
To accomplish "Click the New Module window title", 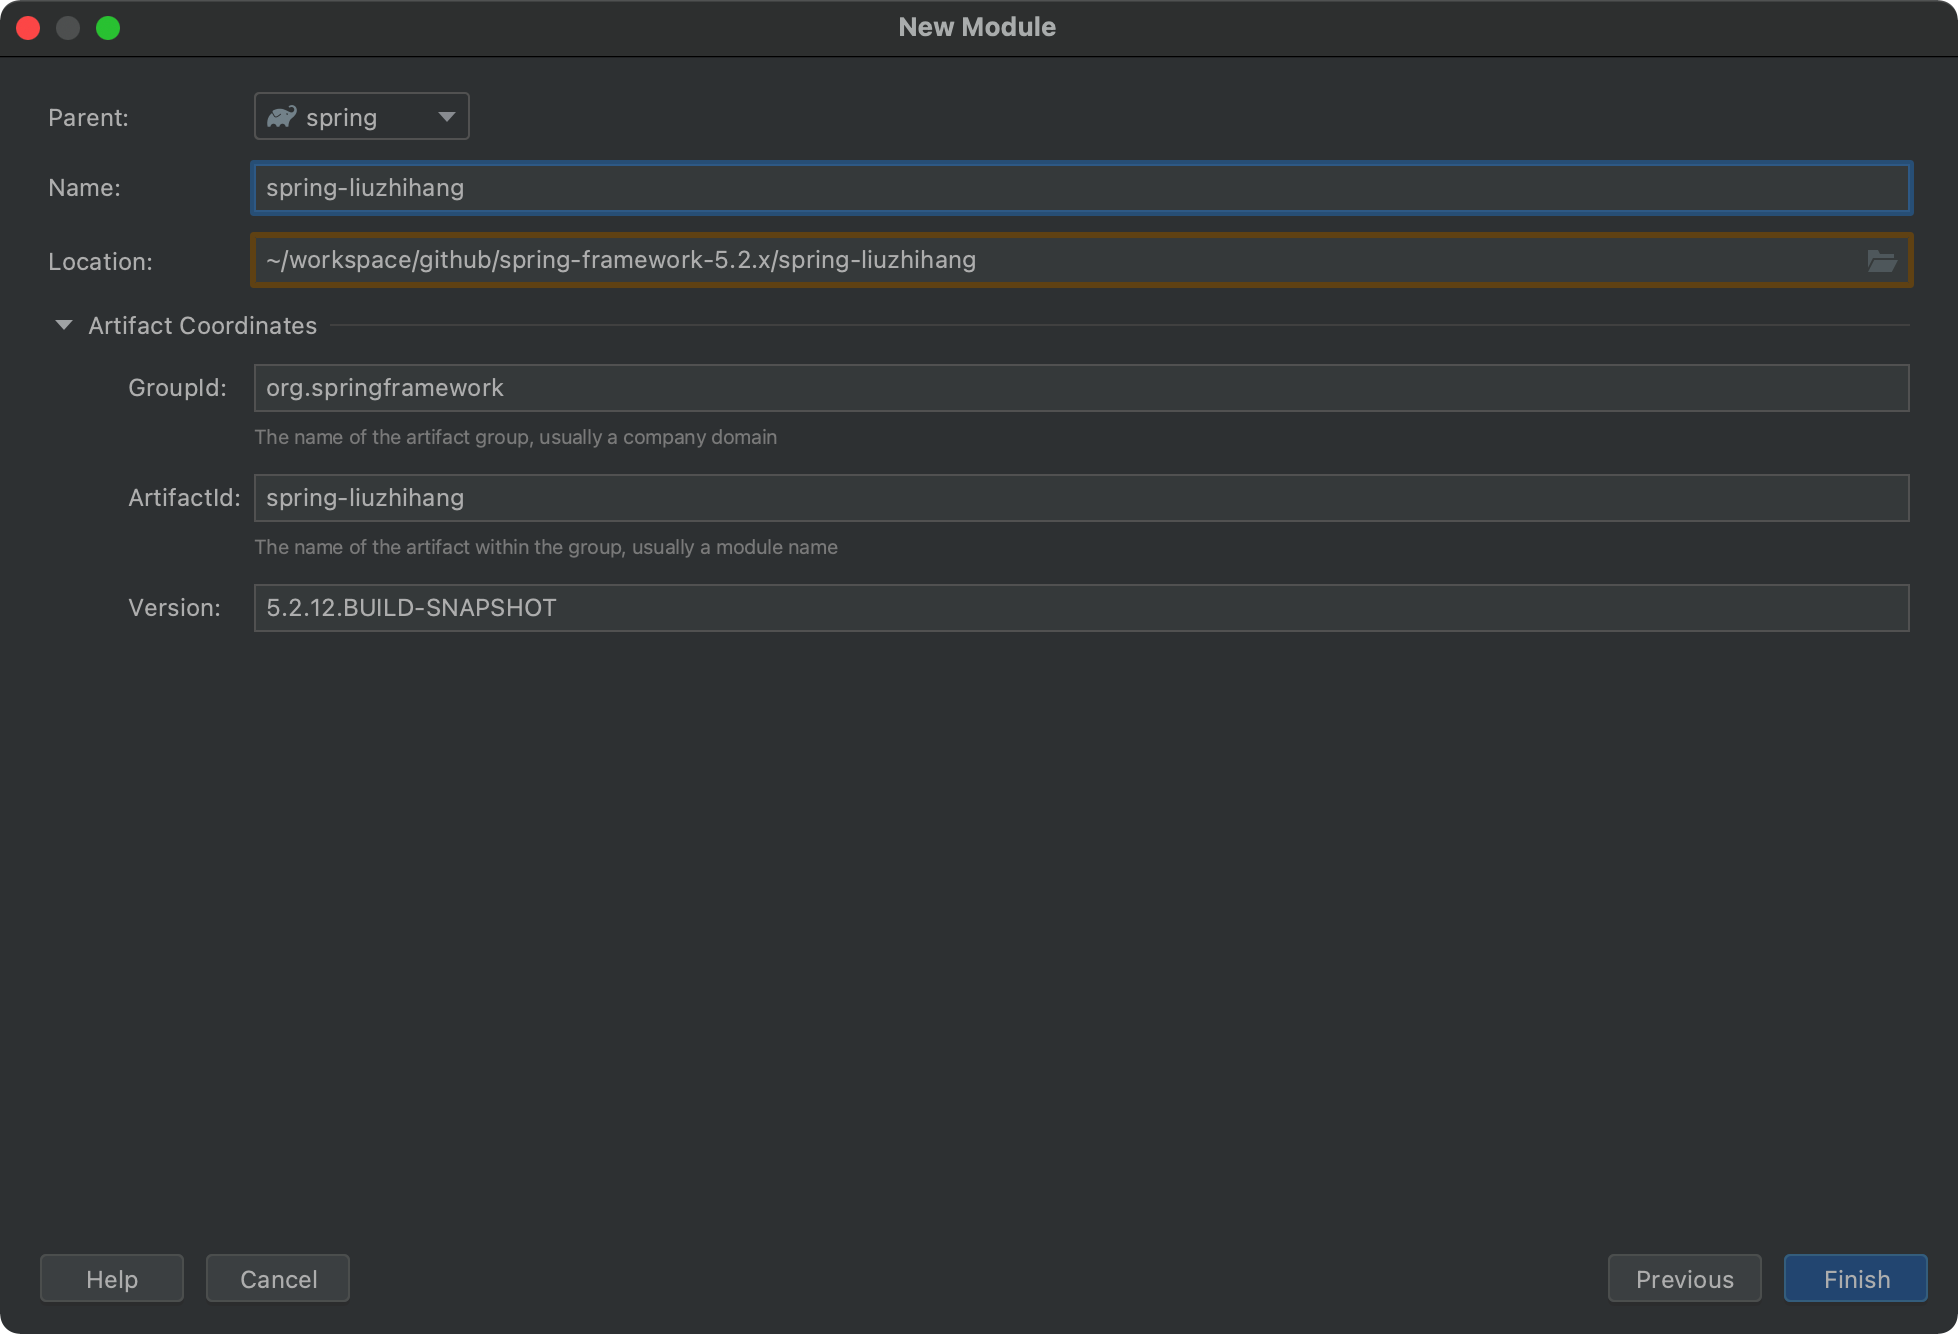I will tap(977, 27).
